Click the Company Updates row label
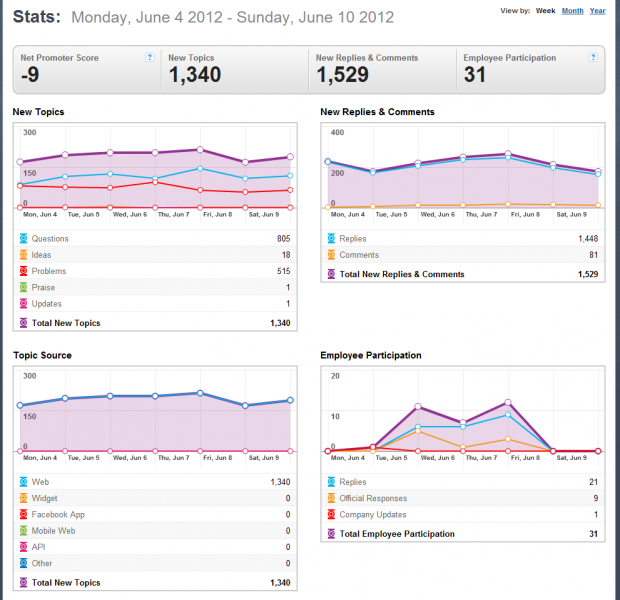 [x=373, y=515]
